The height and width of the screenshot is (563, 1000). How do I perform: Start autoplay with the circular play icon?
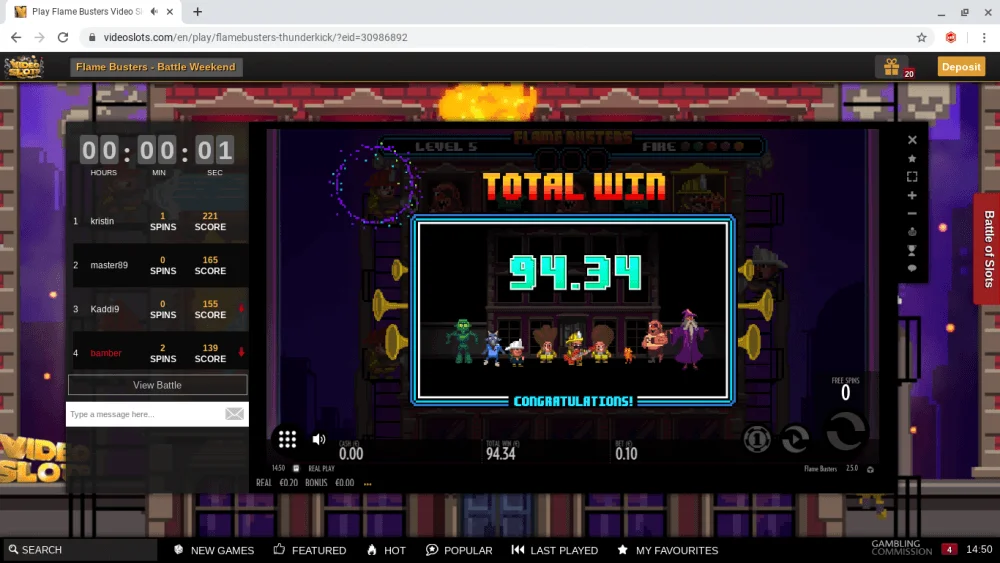click(x=795, y=439)
